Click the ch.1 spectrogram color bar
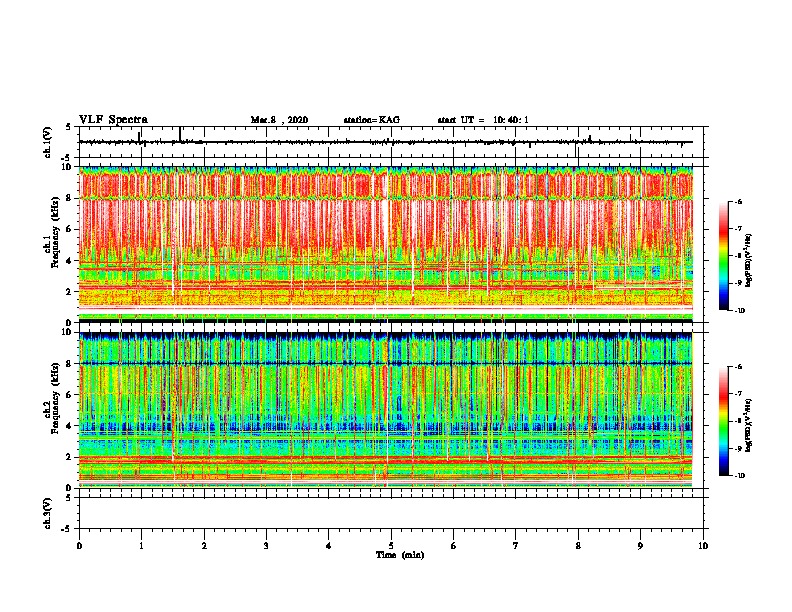This screenshot has height=612, width=792. pos(723,256)
